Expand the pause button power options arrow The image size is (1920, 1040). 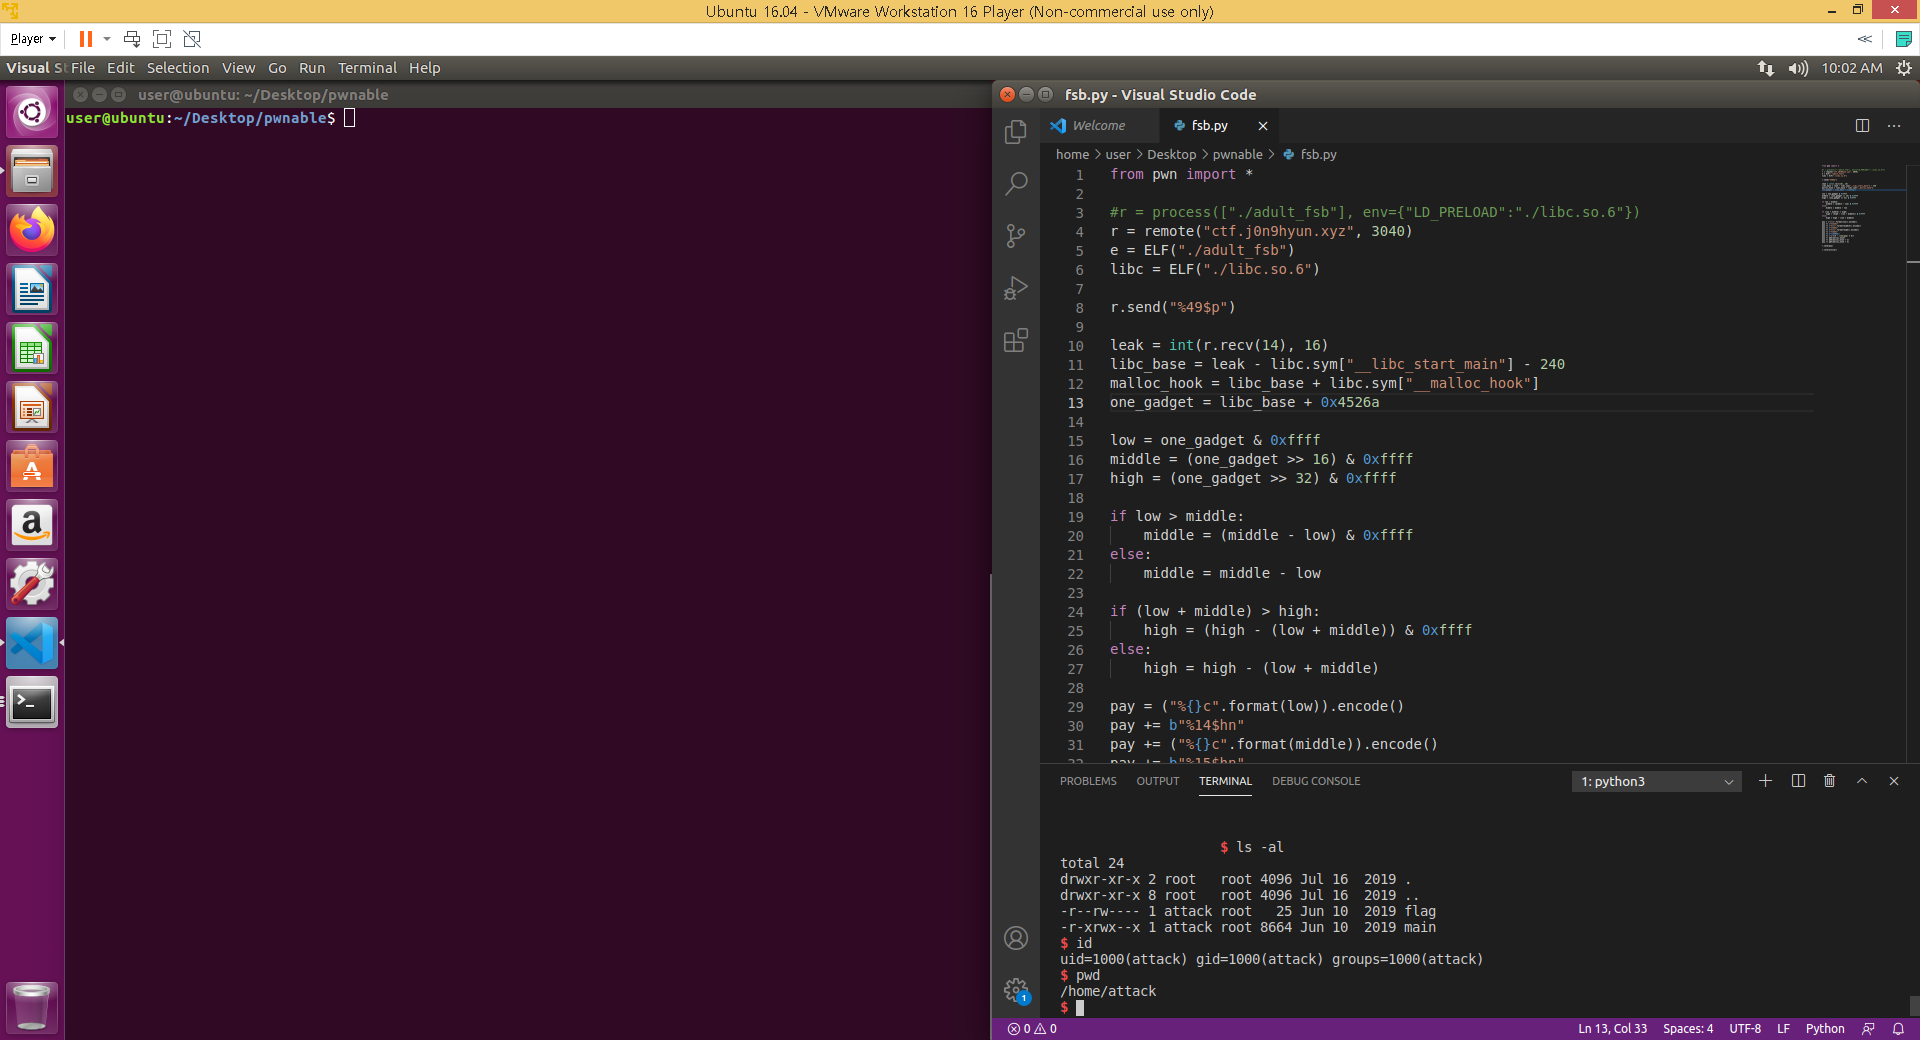(x=107, y=39)
